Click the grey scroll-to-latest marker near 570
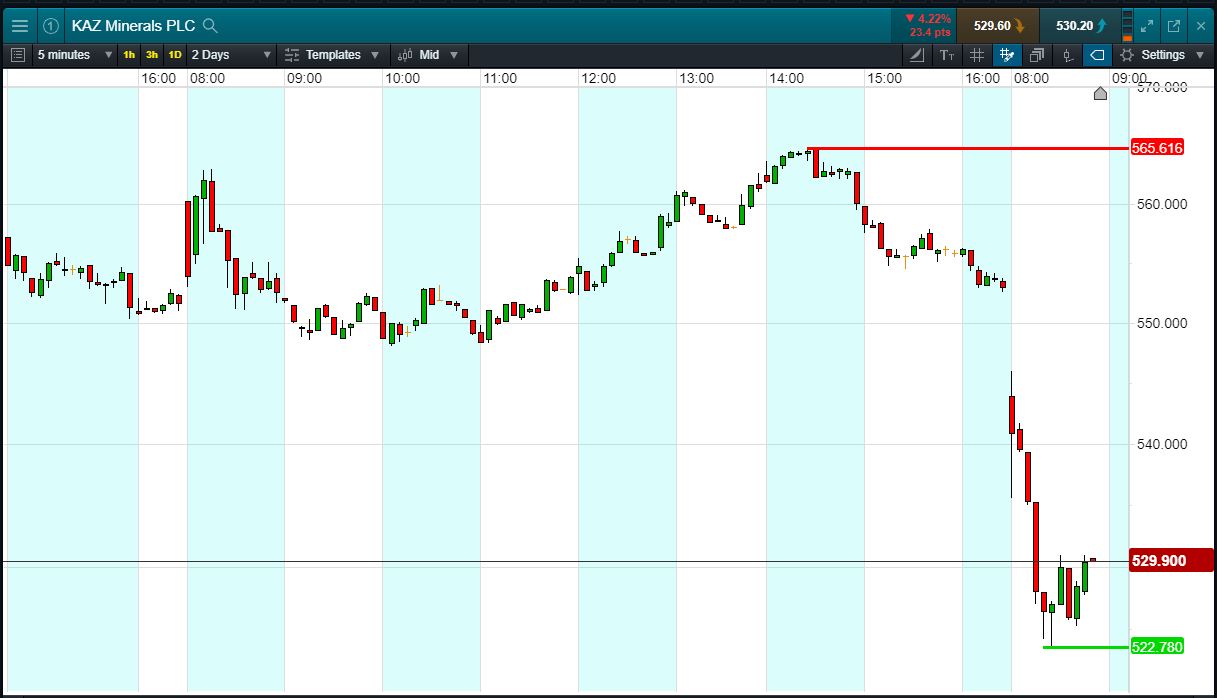The image size is (1217, 698). 1100,94
